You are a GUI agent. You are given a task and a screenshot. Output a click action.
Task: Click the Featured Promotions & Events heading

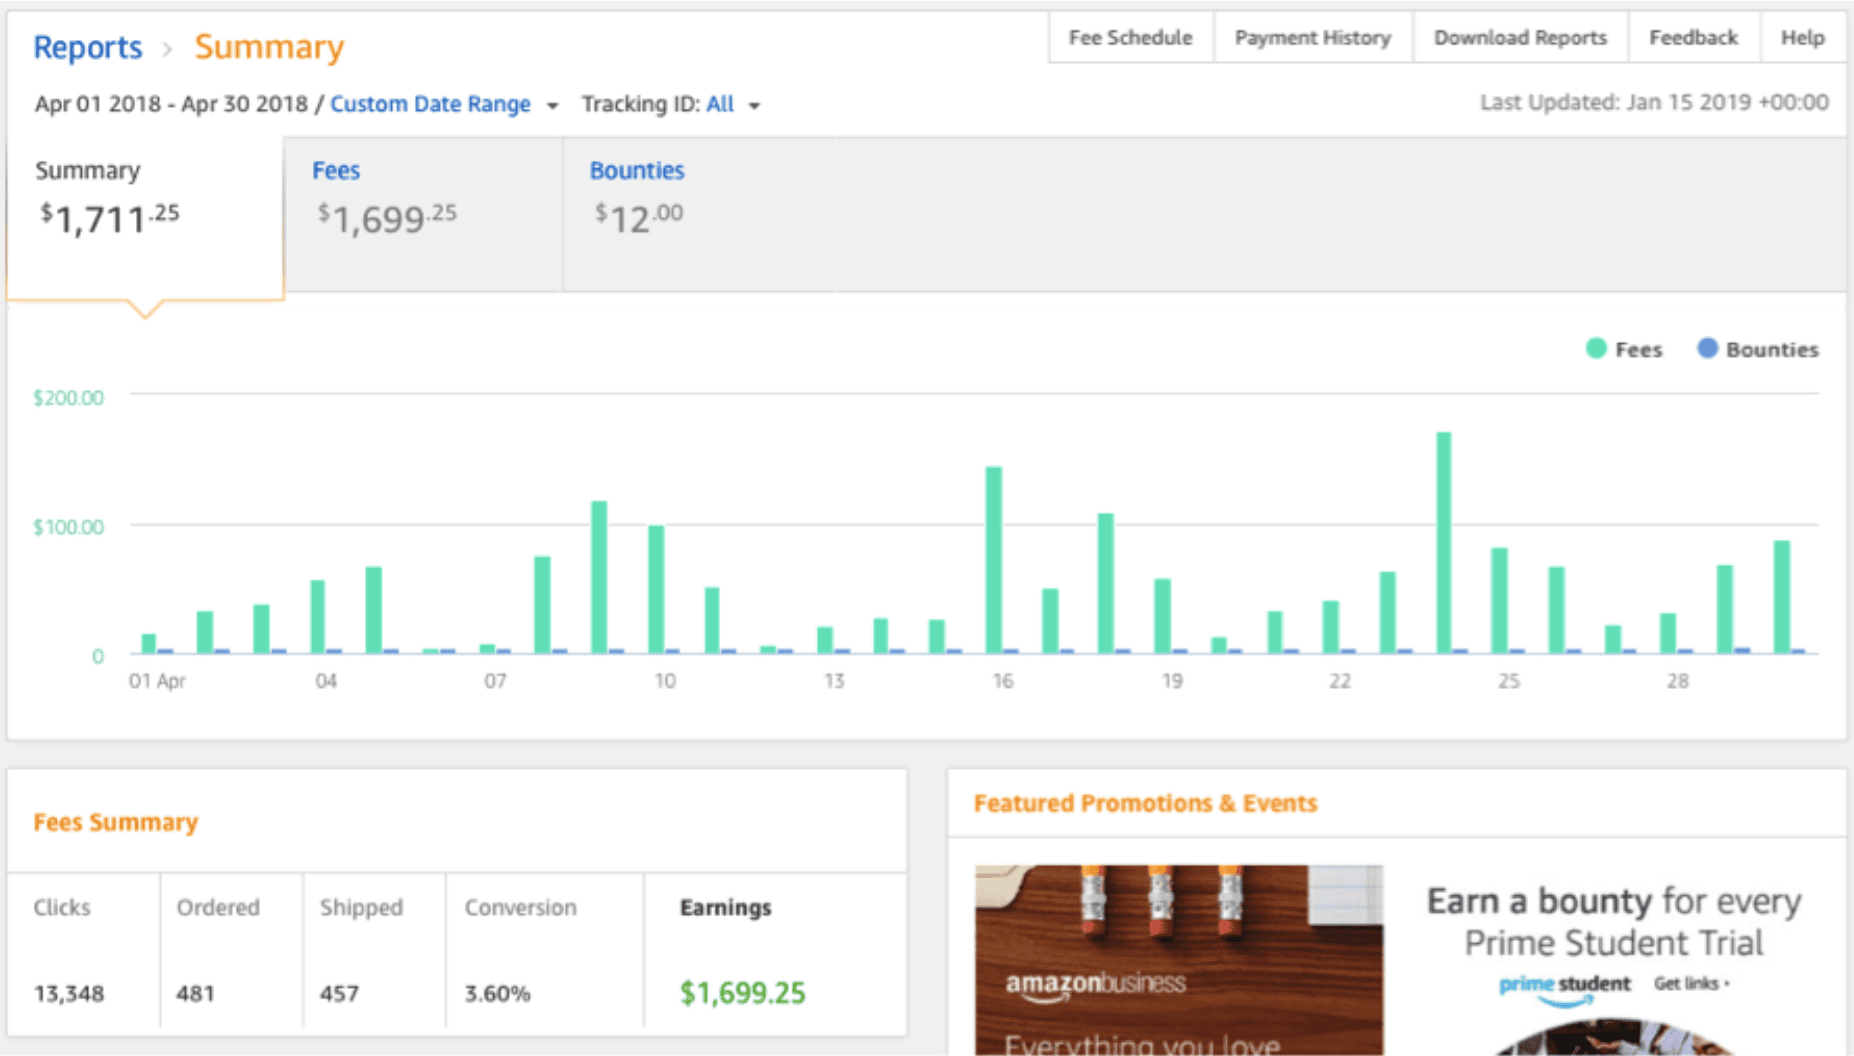[1145, 803]
